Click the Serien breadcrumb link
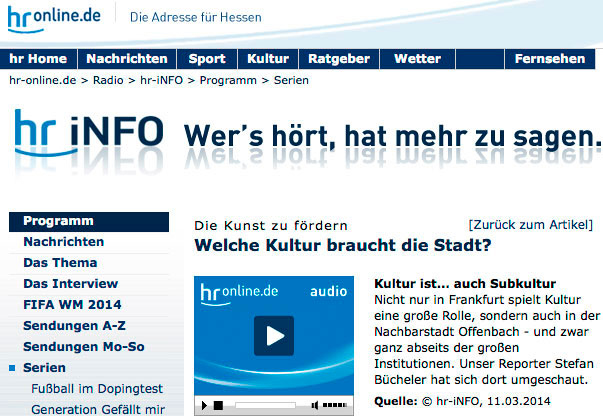The image size is (603, 416). pos(291,80)
